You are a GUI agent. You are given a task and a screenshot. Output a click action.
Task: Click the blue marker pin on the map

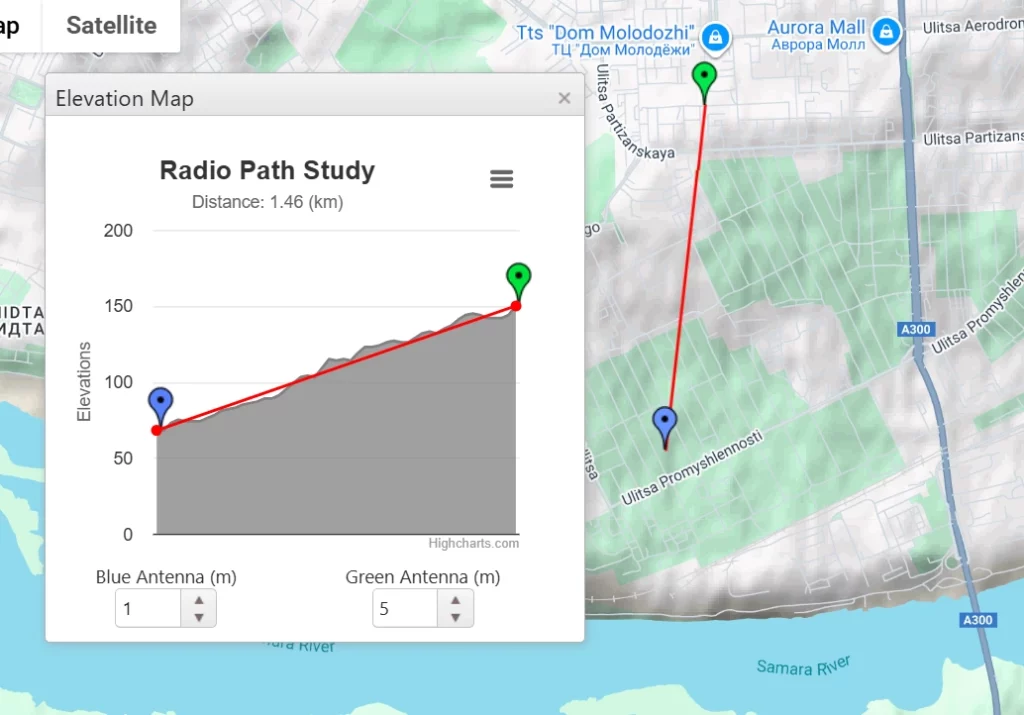[x=664, y=424]
